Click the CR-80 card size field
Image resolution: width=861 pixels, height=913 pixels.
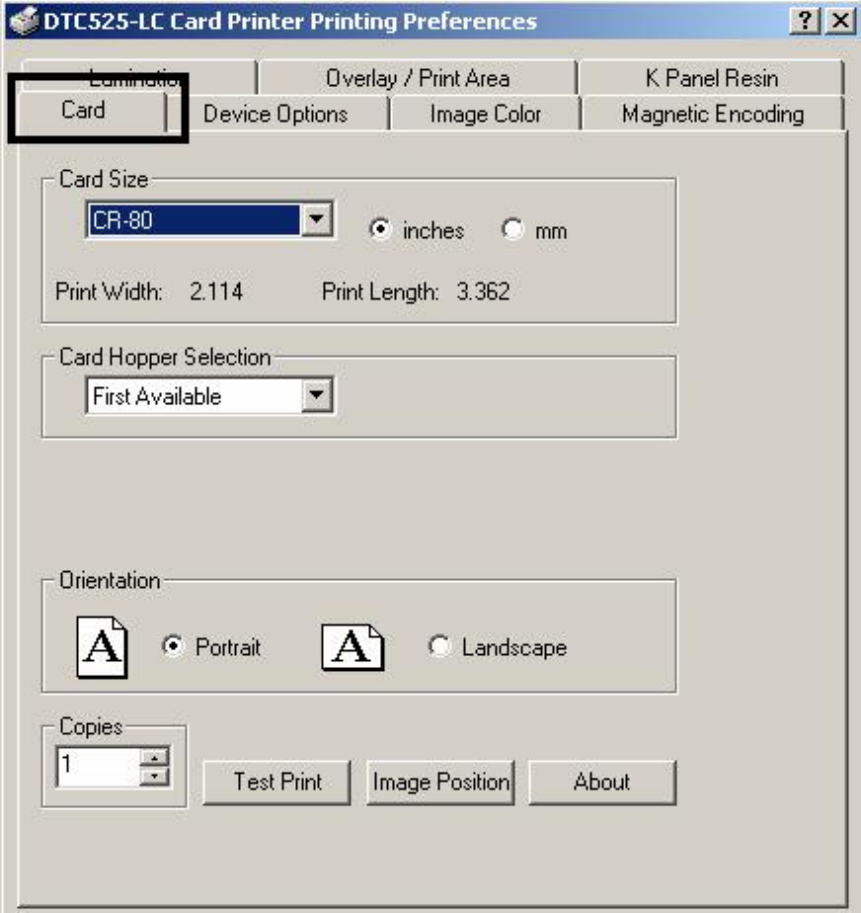pos(193,220)
